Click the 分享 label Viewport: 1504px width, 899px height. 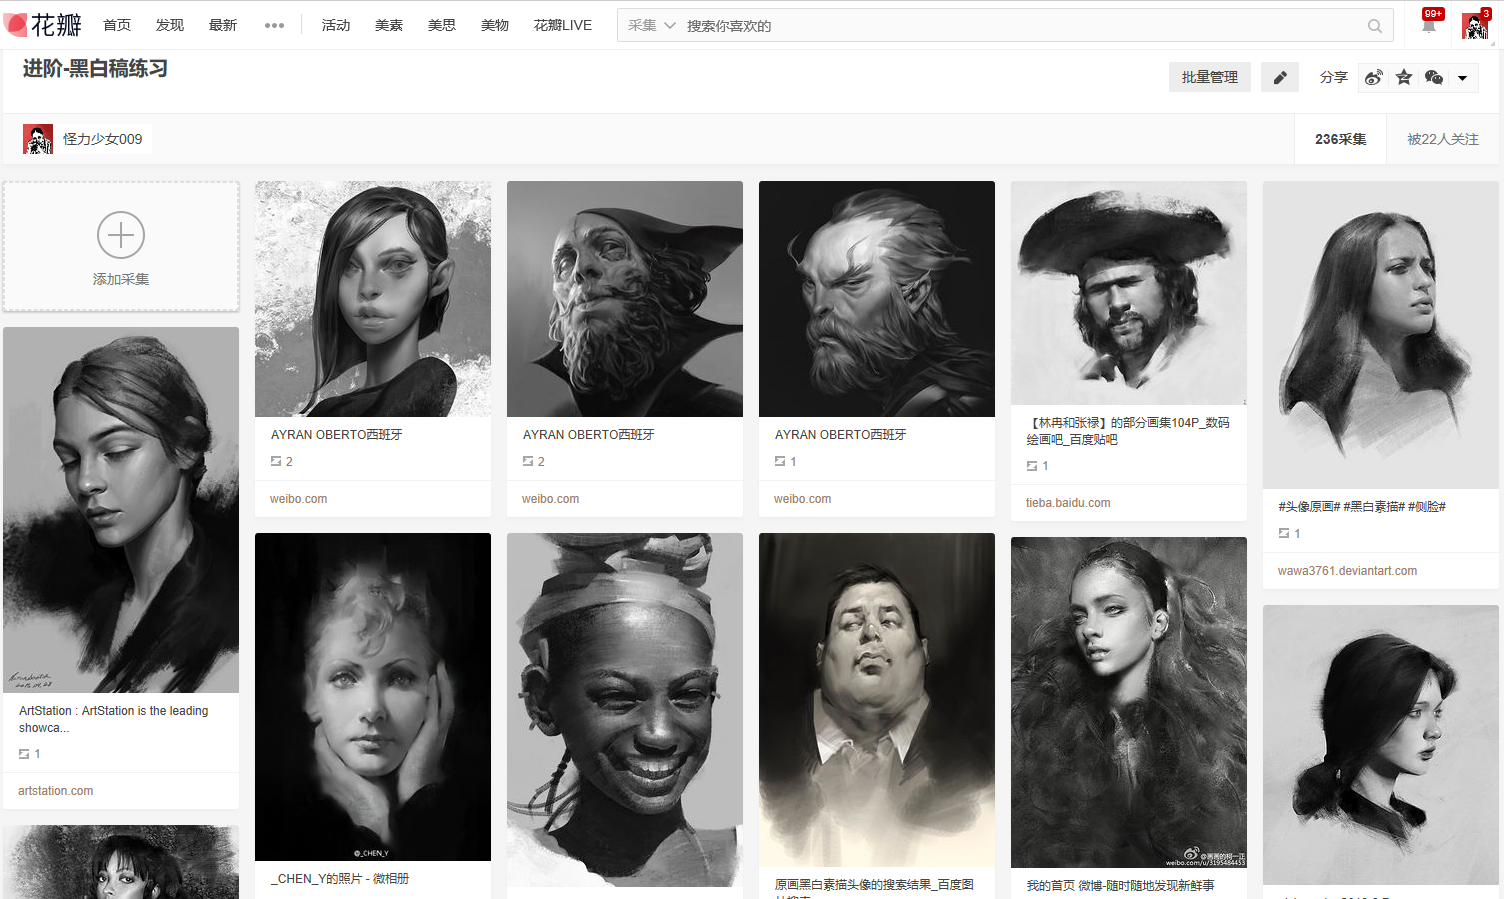tap(1334, 77)
